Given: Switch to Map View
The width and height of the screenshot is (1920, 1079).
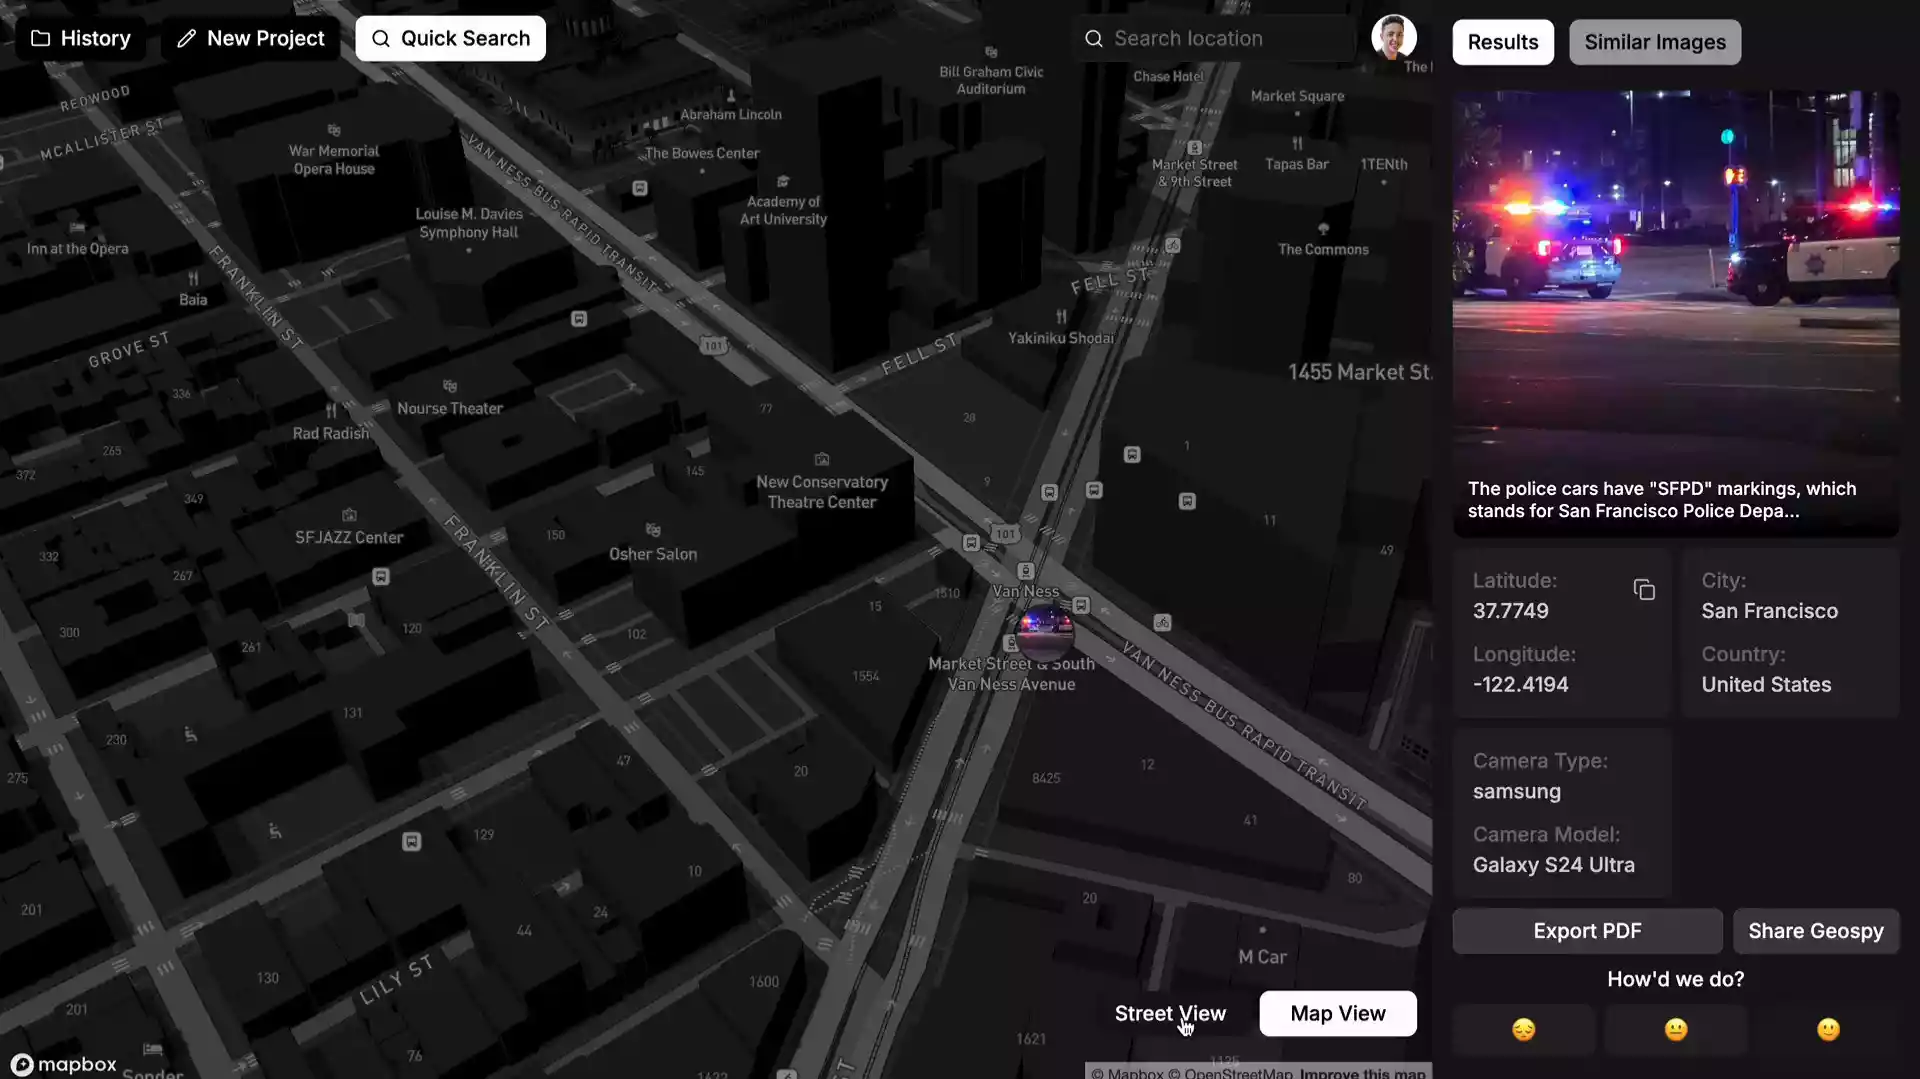Looking at the screenshot, I should pyautogui.click(x=1337, y=1013).
